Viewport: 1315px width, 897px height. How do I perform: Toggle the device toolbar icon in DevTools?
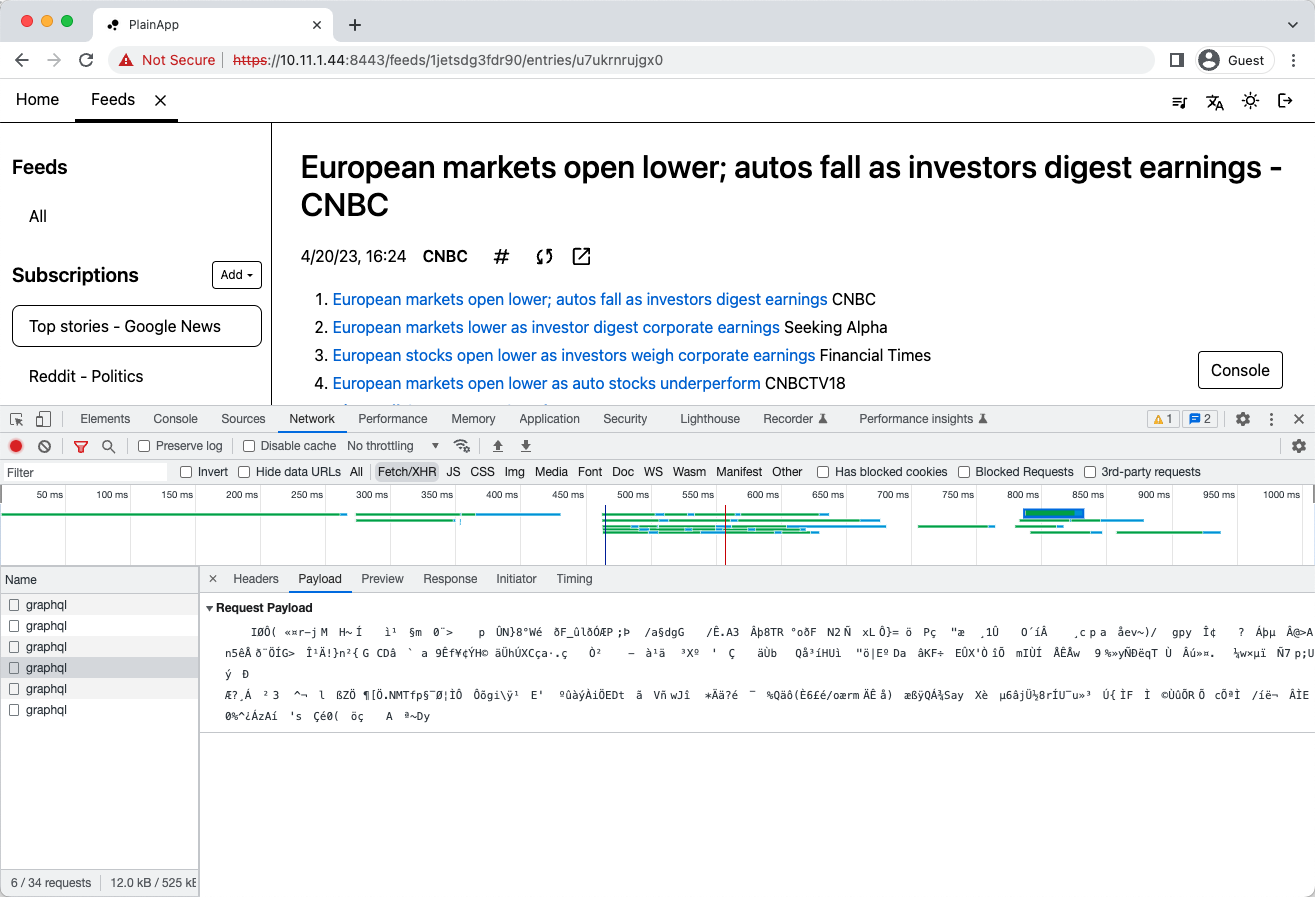[43, 419]
